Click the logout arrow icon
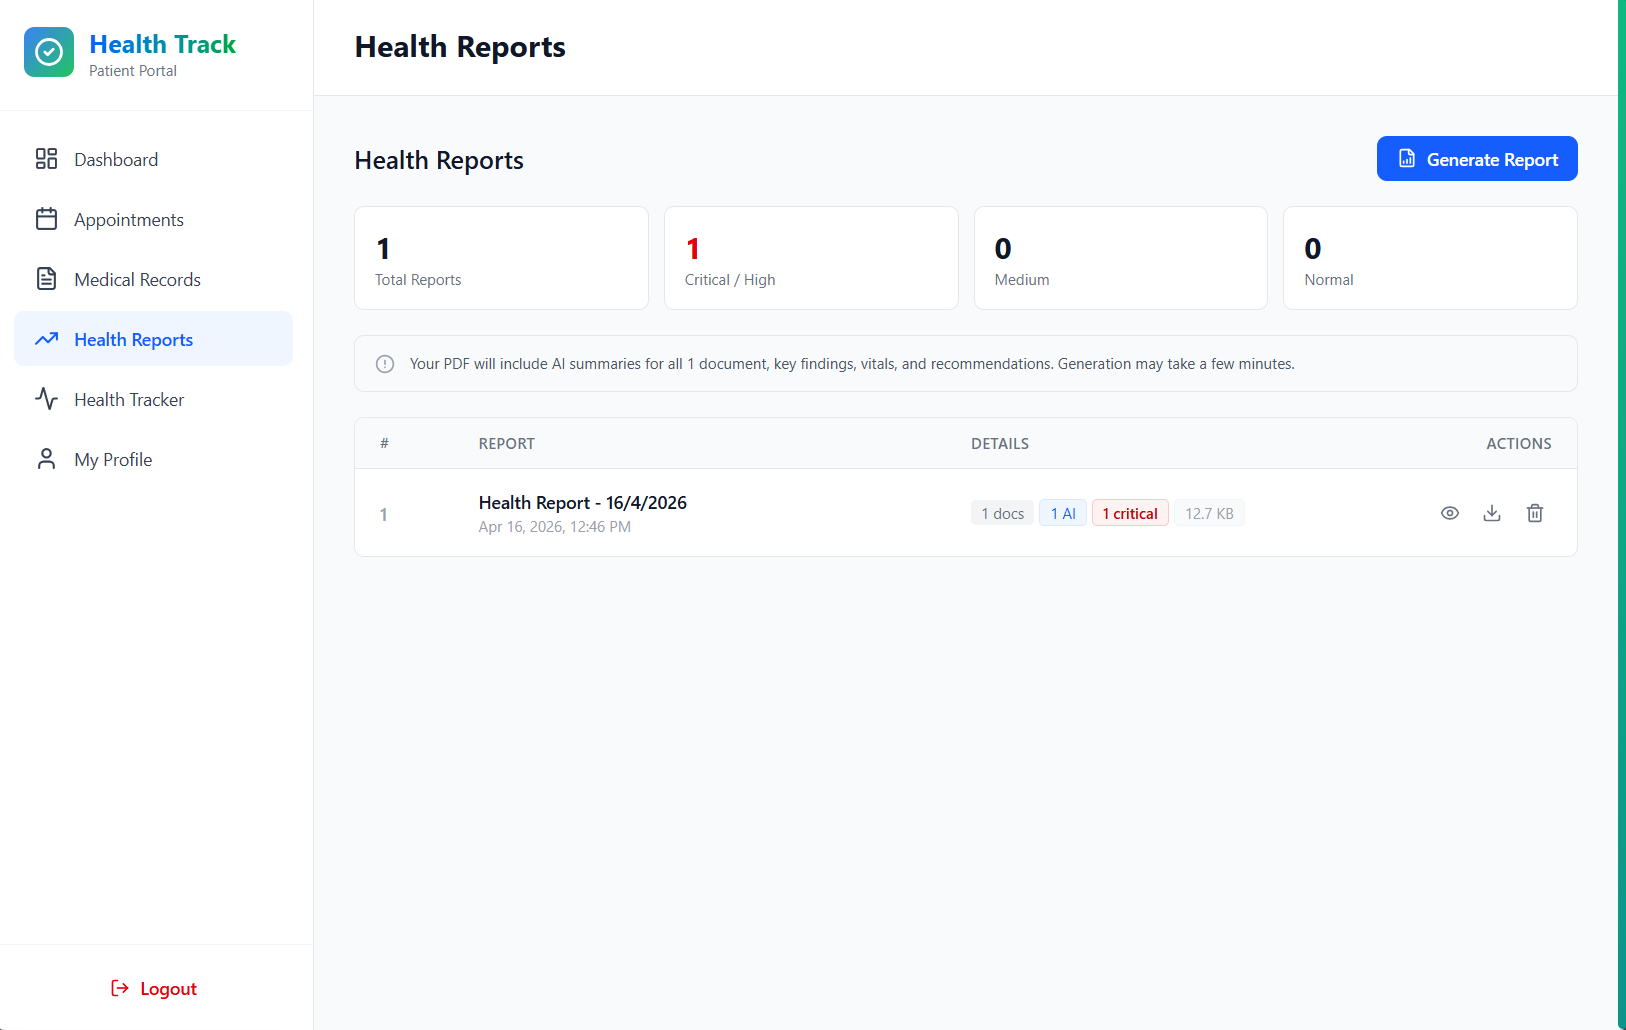Screen dimensions: 1626x1030 click(120, 988)
